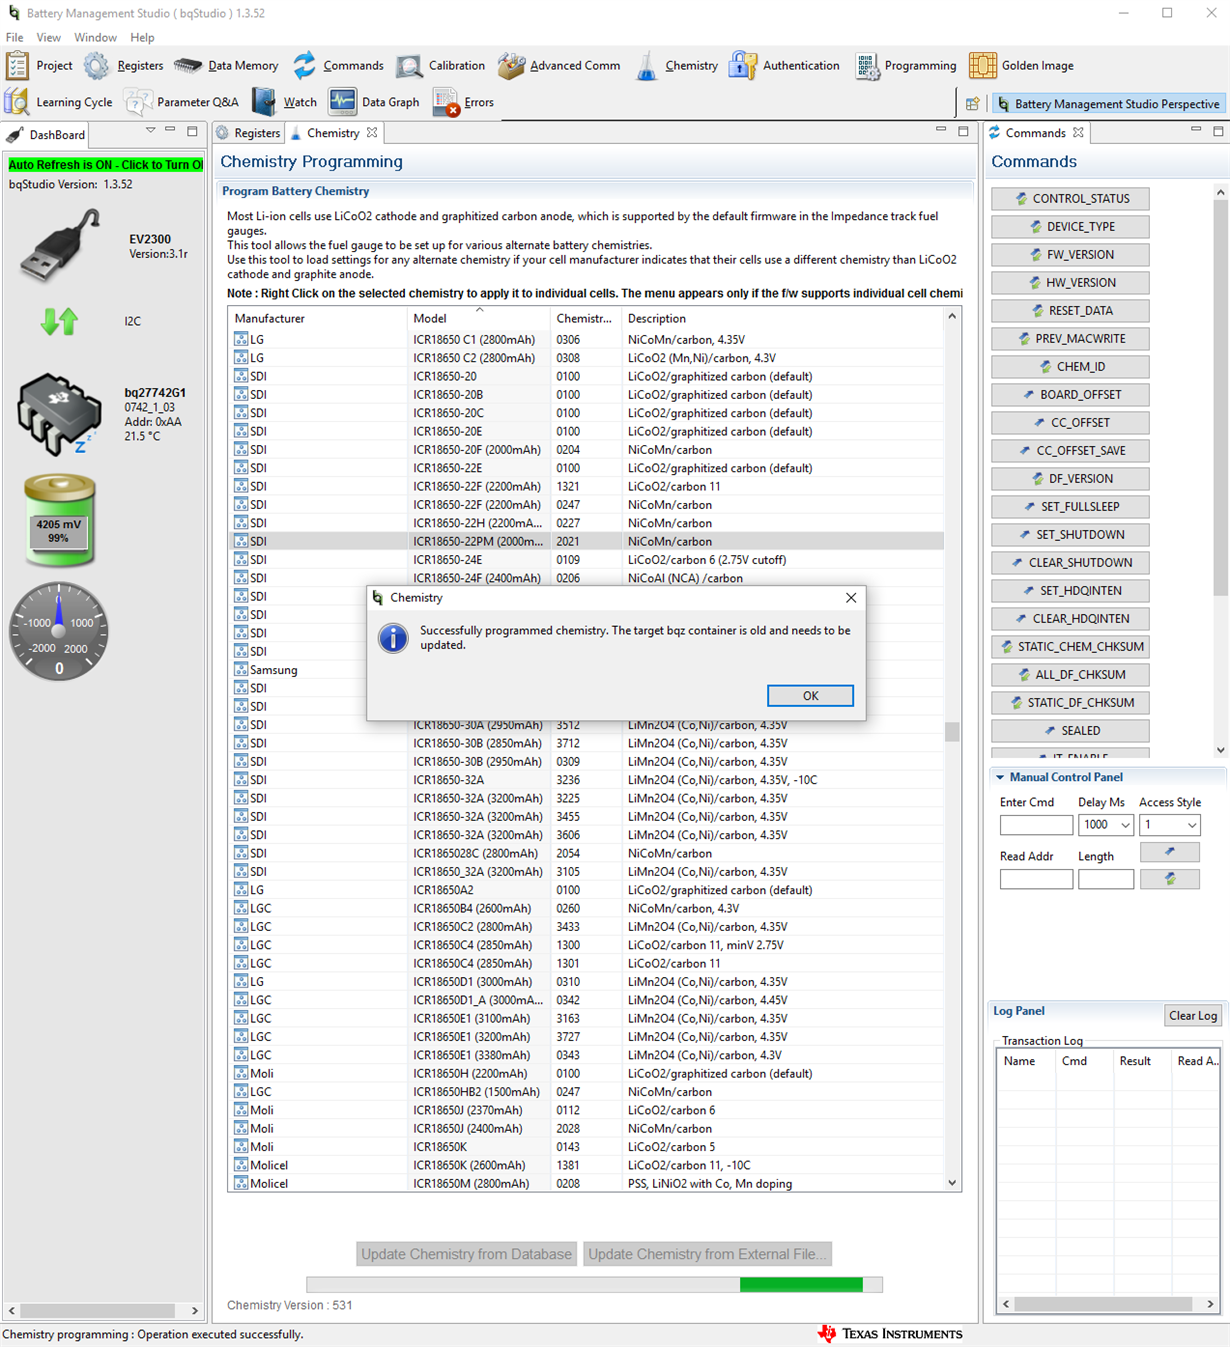The image size is (1230, 1347).
Task: Open the Golden Image toolbar icon
Action: coord(983,66)
